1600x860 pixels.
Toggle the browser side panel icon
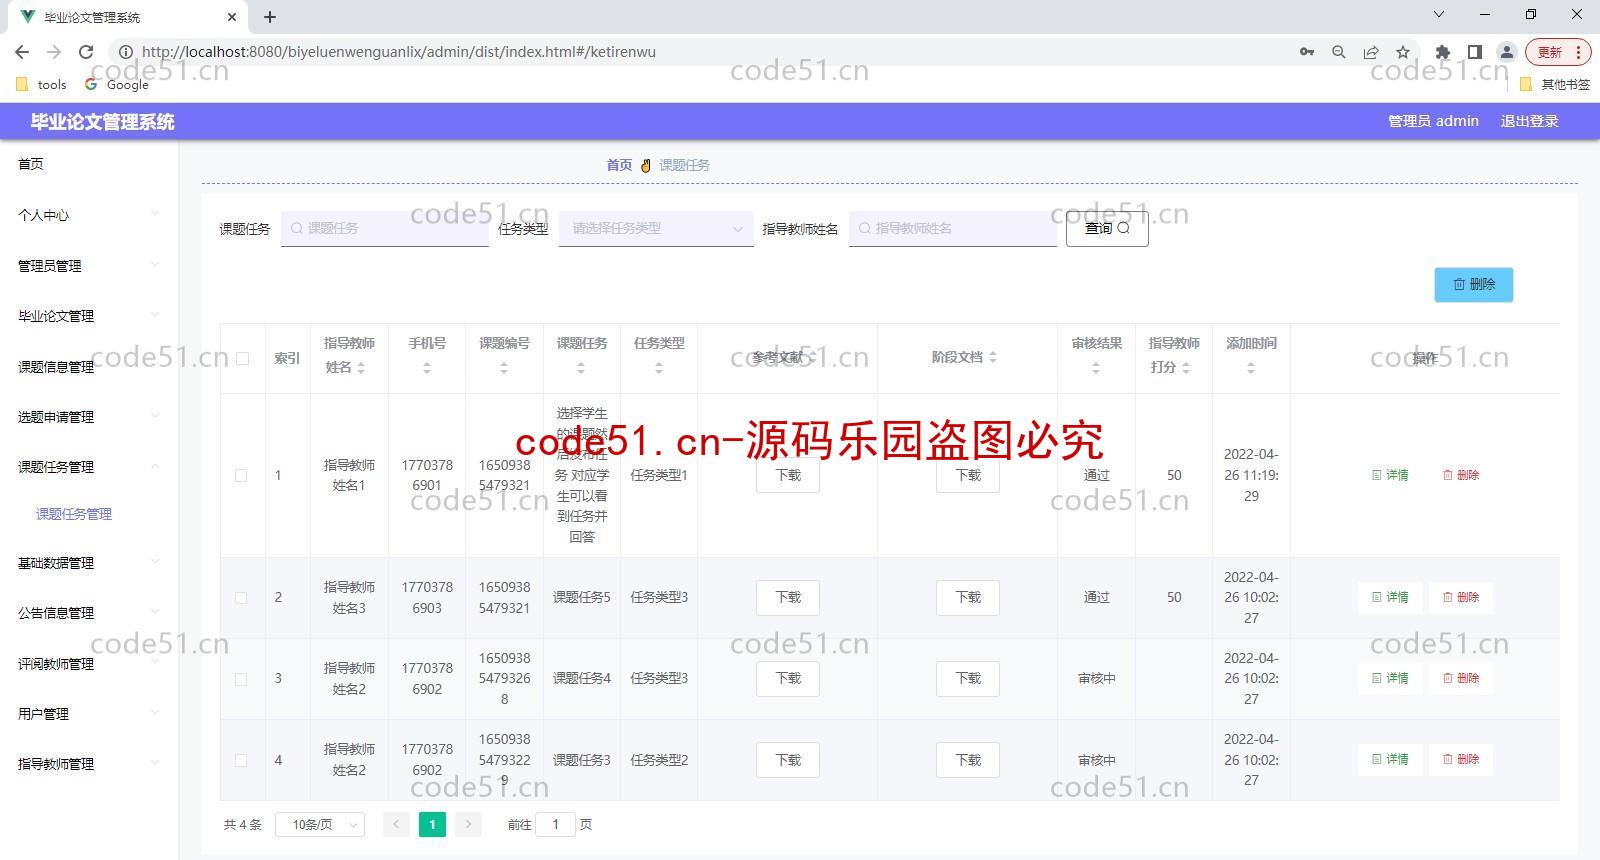(1474, 52)
